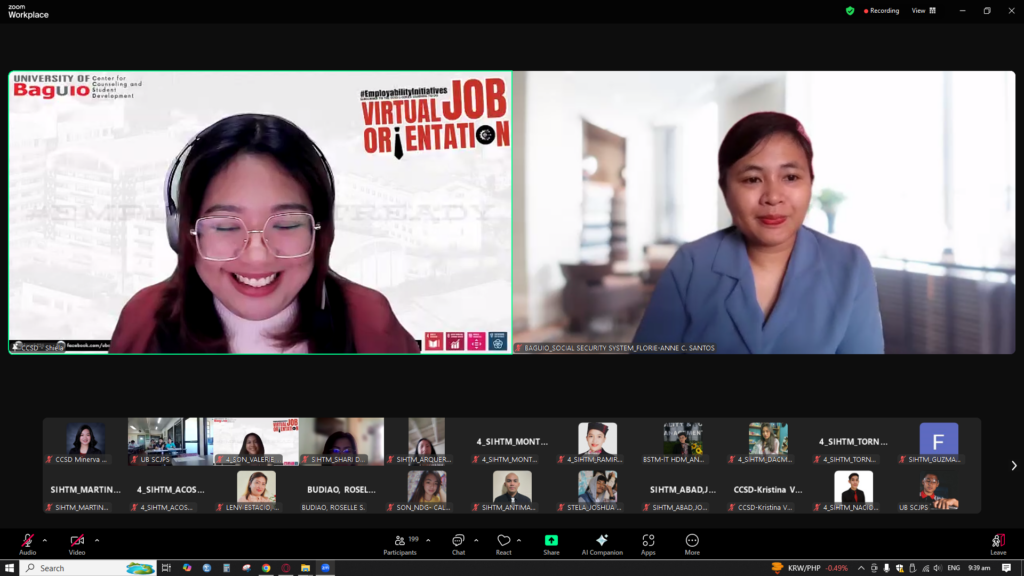Leave the meeting

point(998,543)
